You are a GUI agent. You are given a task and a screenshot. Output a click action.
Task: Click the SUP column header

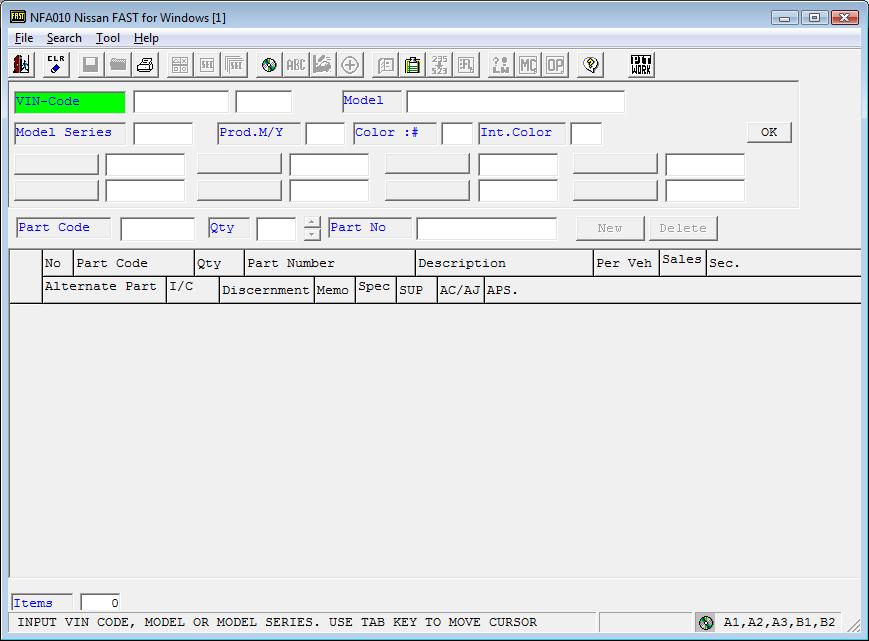(416, 289)
